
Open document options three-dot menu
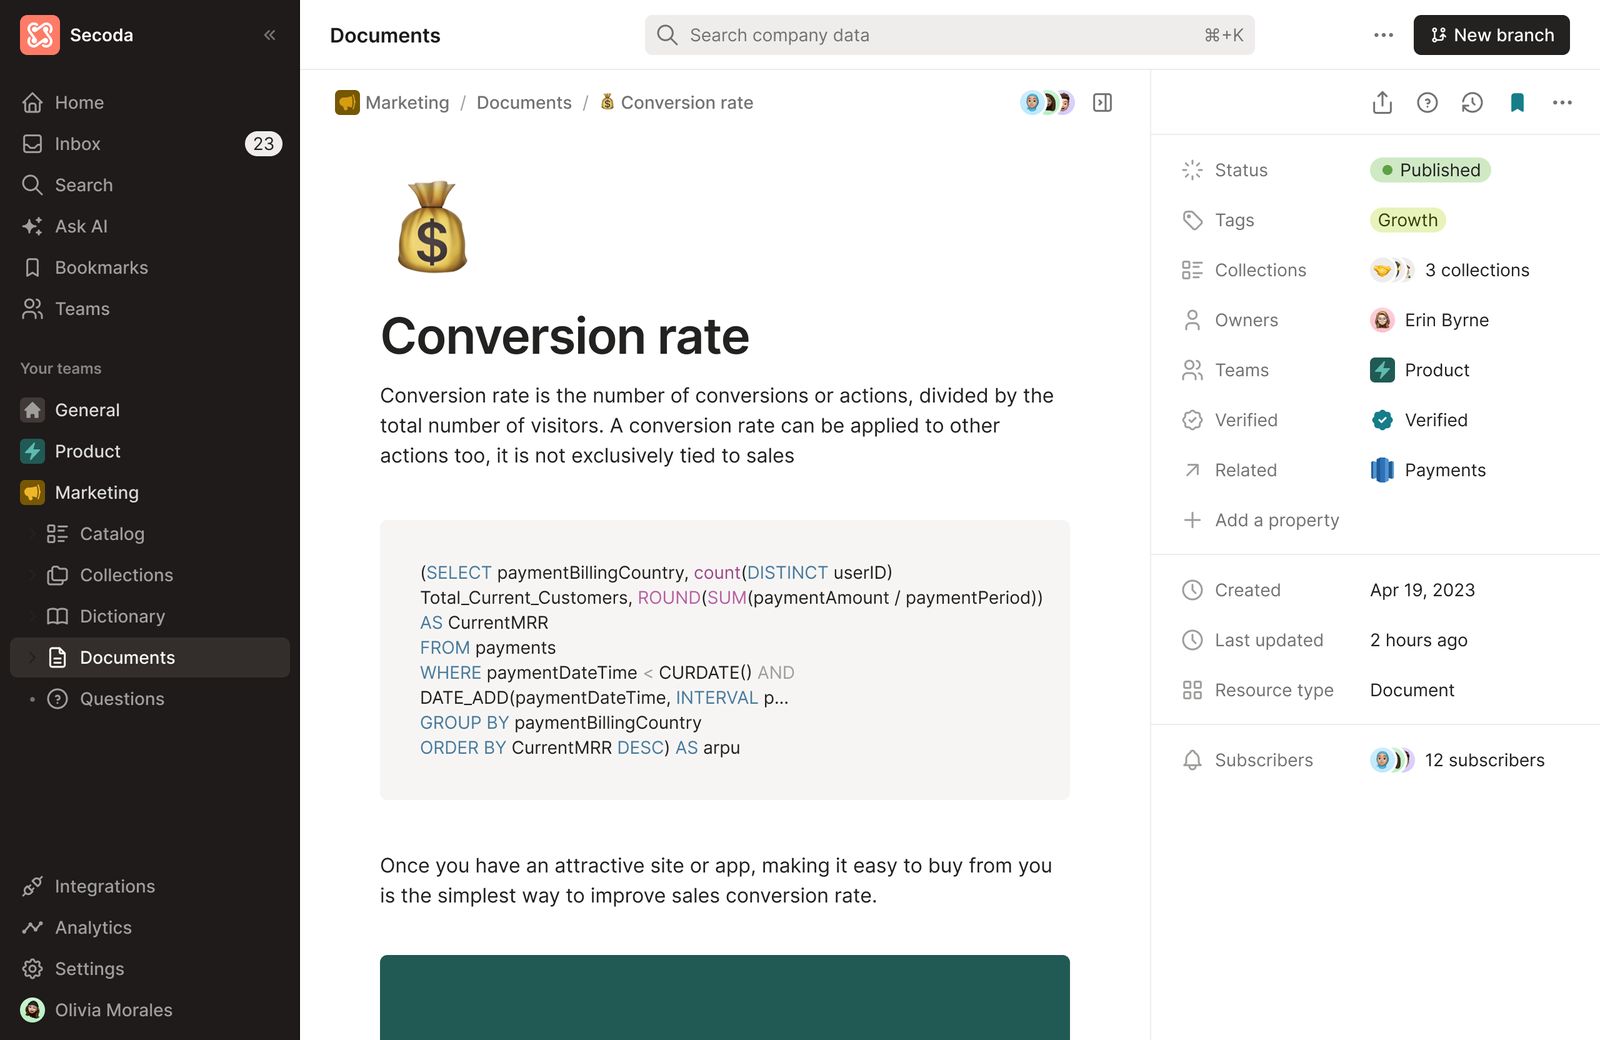pyautogui.click(x=1562, y=102)
